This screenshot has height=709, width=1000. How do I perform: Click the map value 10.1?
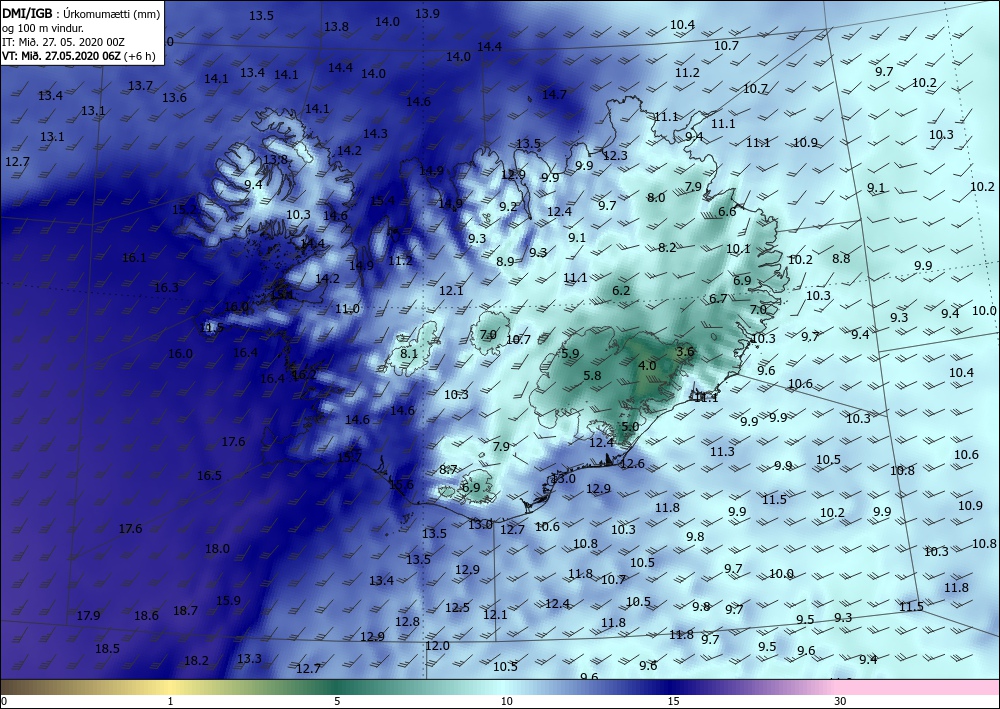pyautogui.click(x=739, y=249)
